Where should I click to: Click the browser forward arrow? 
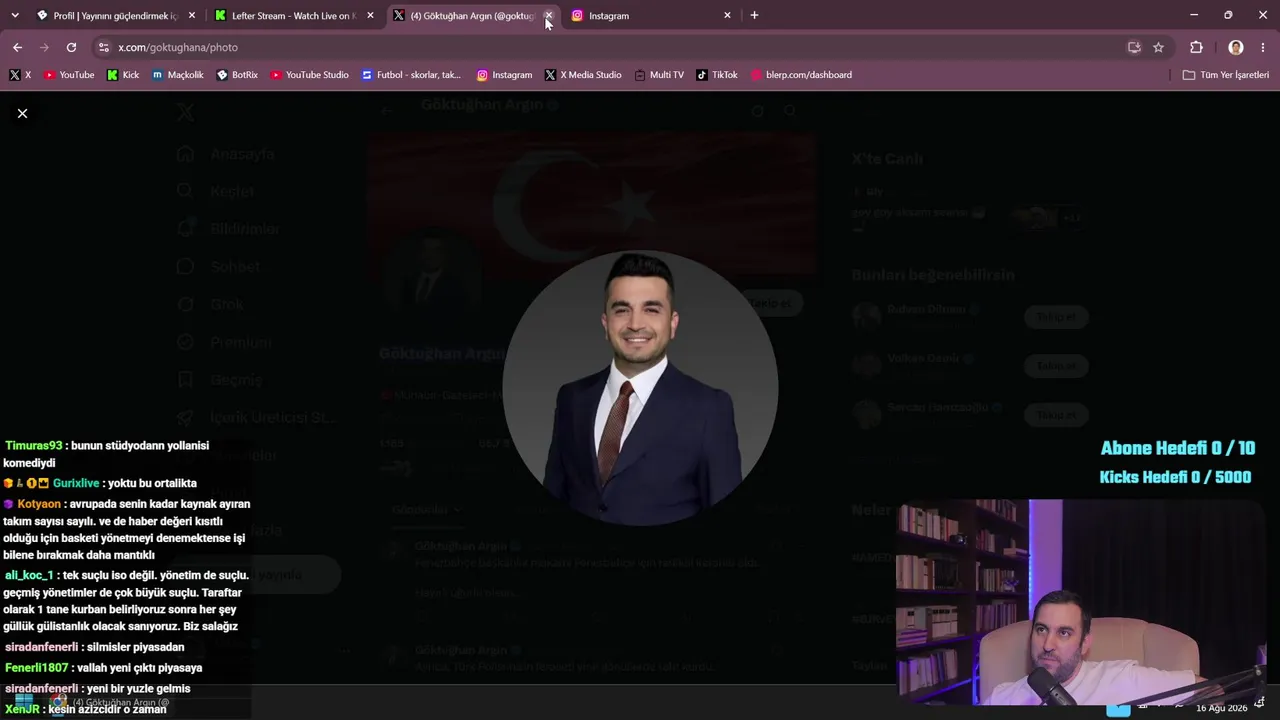tap(44, 47)
